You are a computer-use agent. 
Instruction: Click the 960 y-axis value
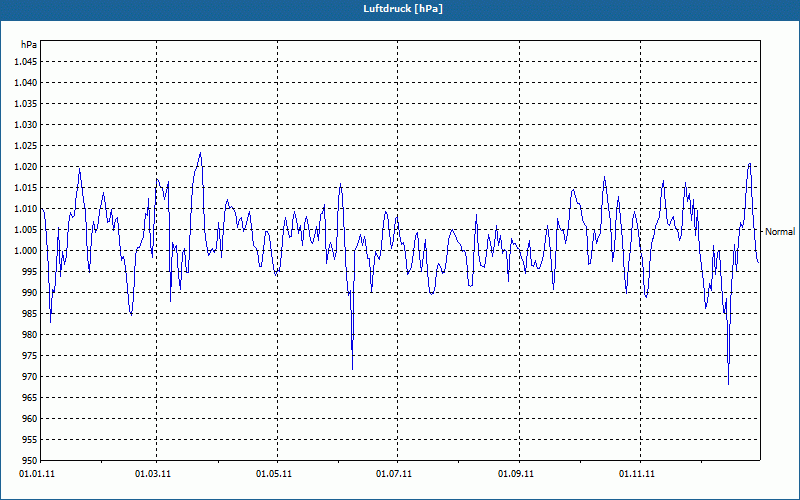tap(30, 418)
